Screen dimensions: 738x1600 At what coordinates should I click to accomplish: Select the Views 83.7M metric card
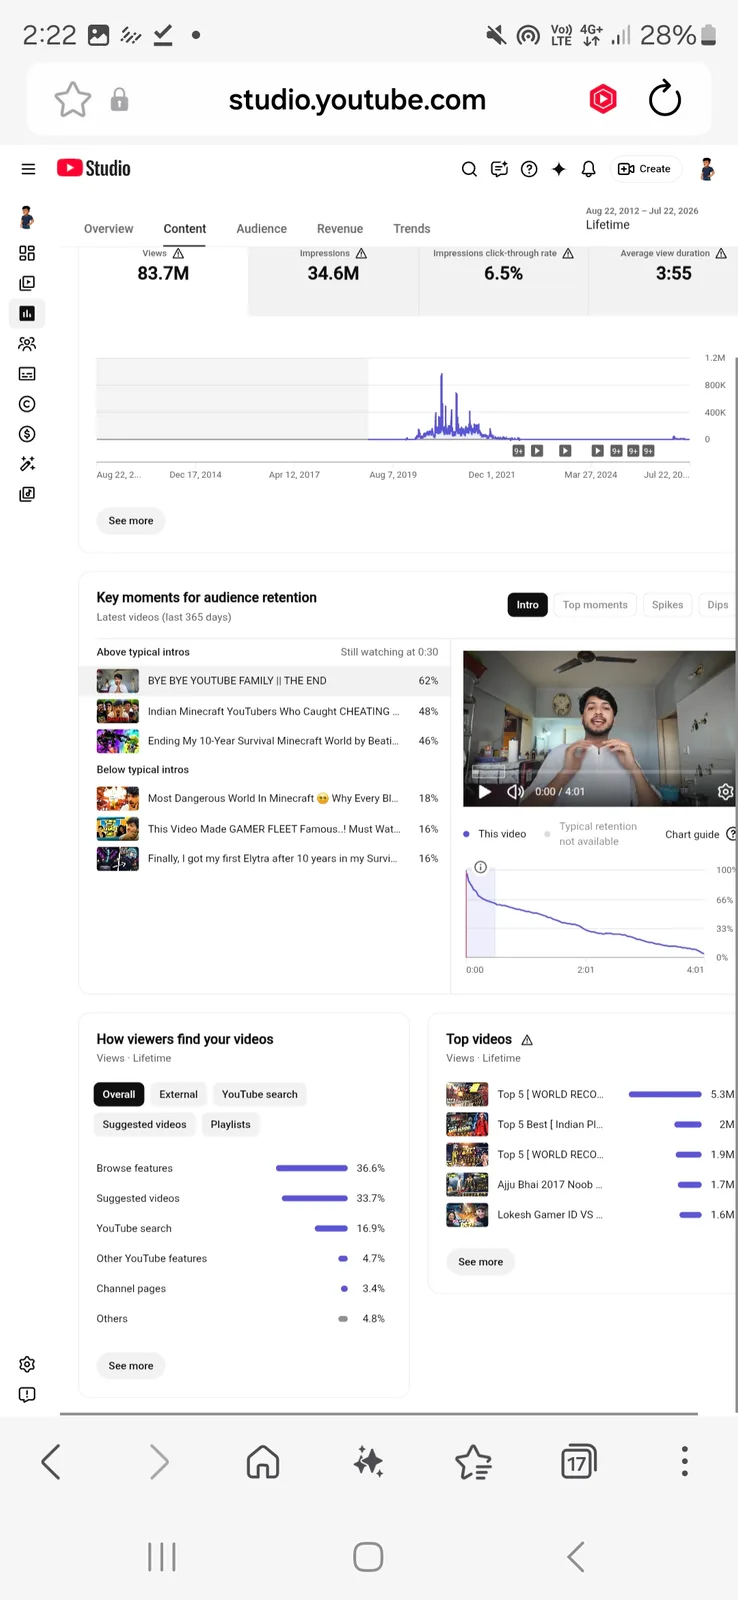coord(163,281)
